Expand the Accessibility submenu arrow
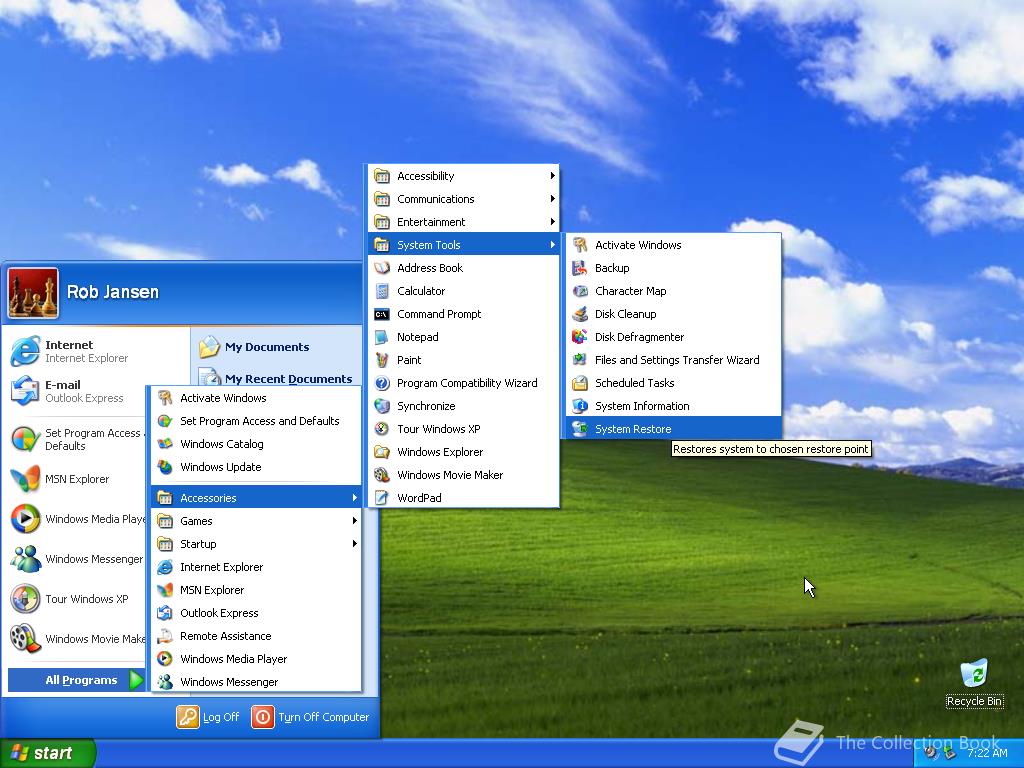Viewport: 1024px width, 768px height. point(552,176)
